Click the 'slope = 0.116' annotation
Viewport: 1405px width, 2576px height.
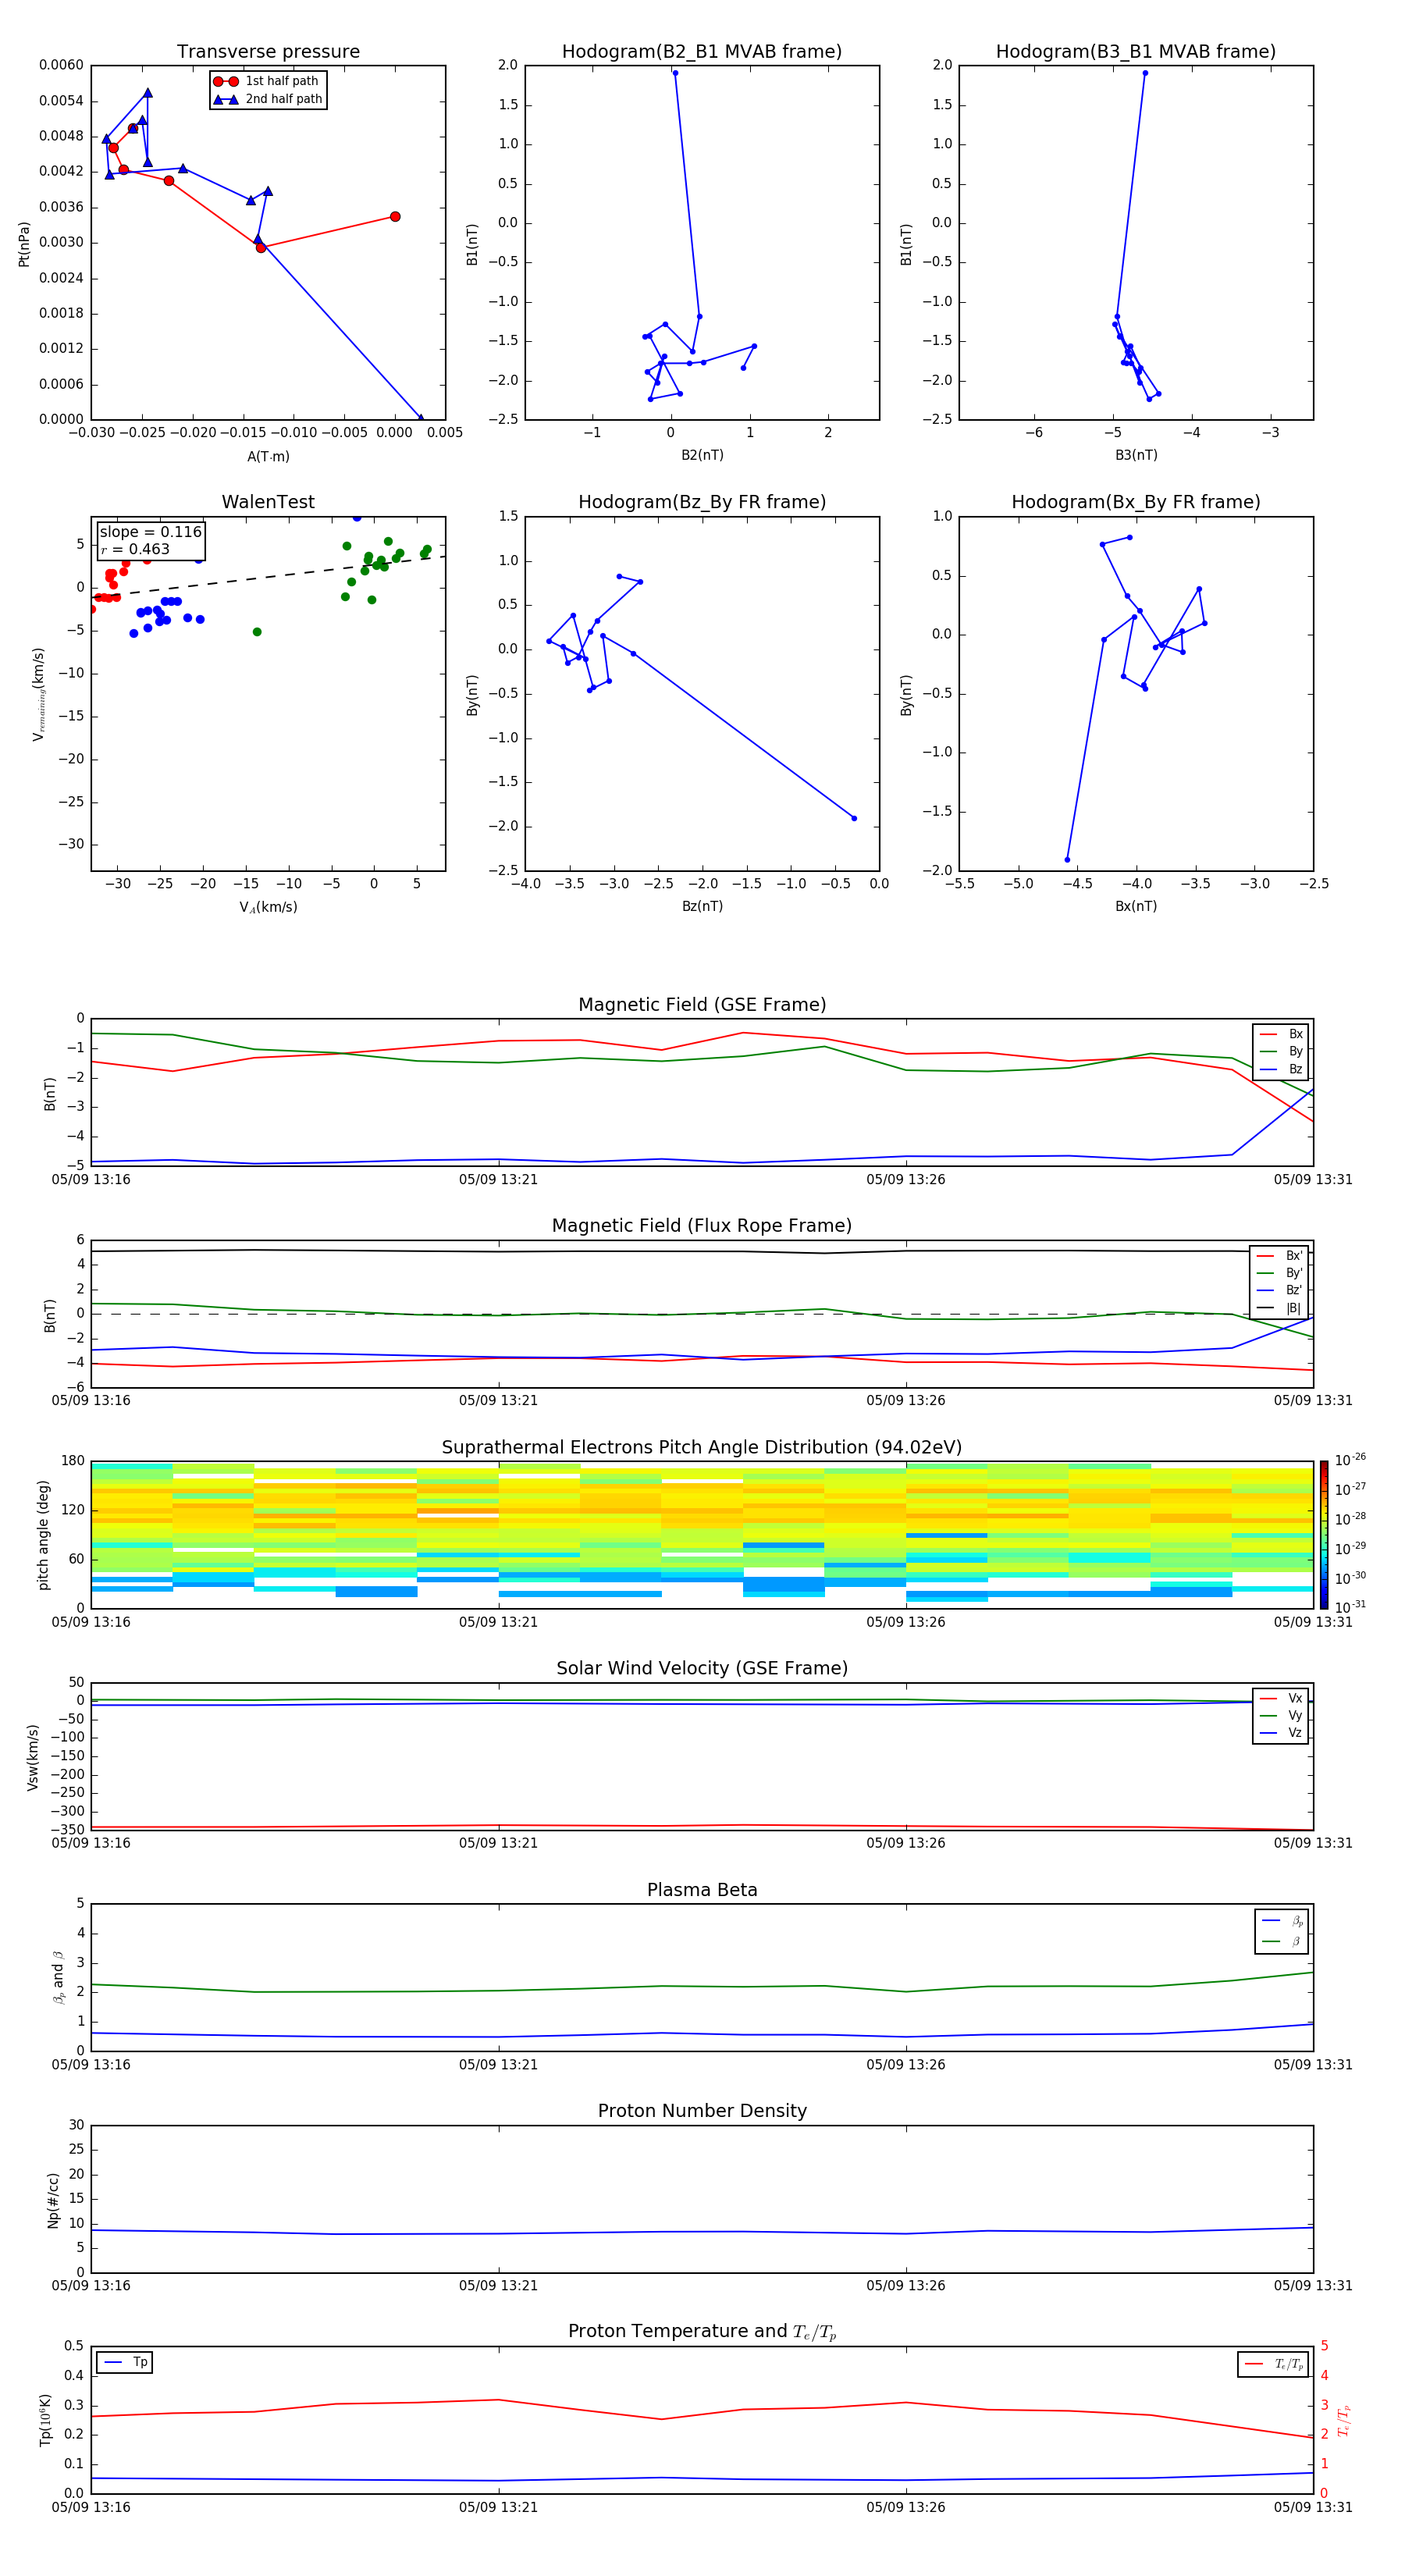click(x=151, y=532)
